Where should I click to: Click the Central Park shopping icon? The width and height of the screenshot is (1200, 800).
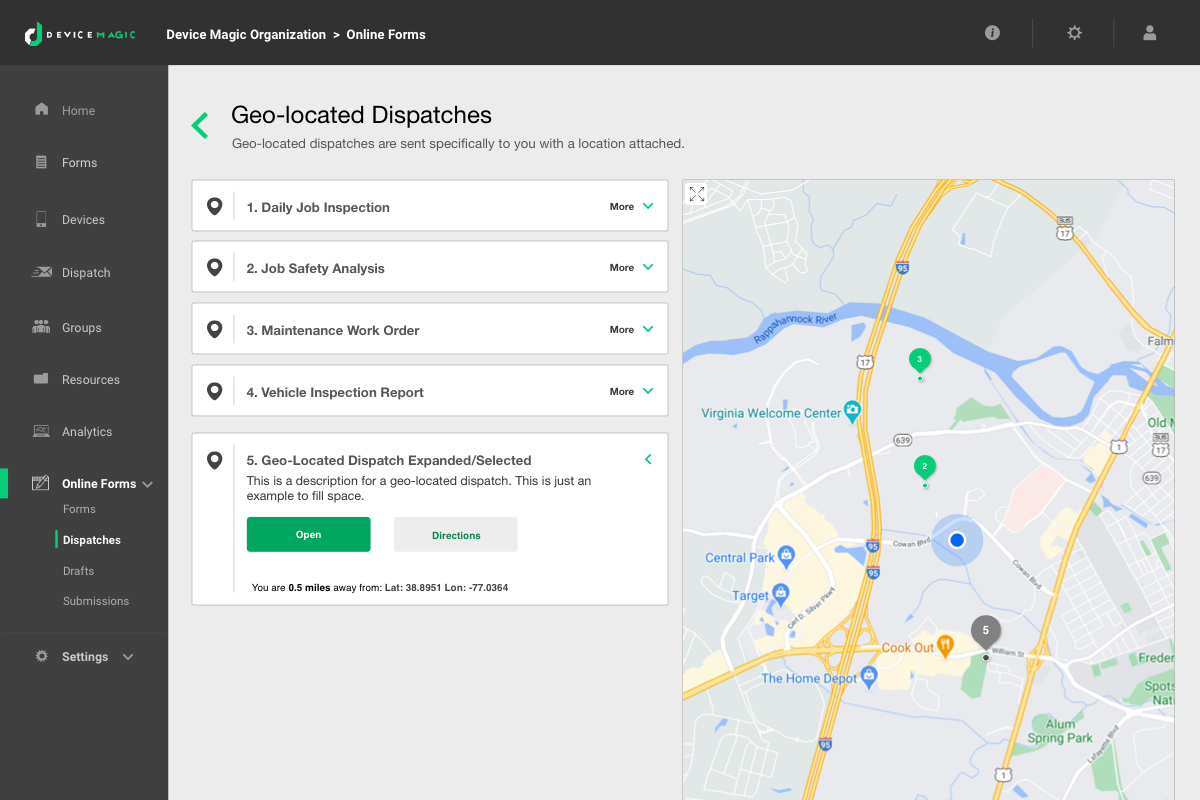(x=786, y=554)
